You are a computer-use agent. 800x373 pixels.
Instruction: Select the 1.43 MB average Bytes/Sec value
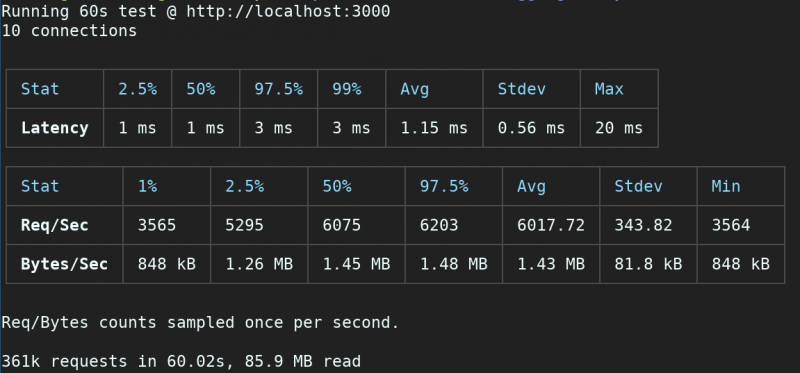tap(551, 264)
